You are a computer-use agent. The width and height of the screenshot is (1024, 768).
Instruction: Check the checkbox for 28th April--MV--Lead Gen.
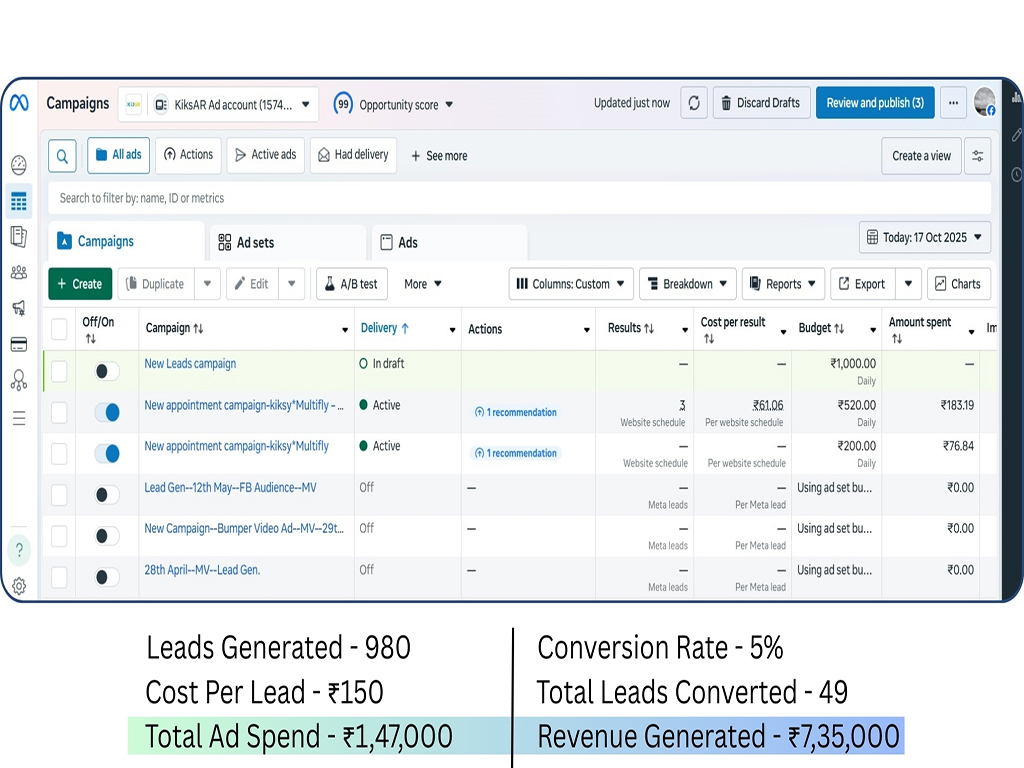point(57,577)
